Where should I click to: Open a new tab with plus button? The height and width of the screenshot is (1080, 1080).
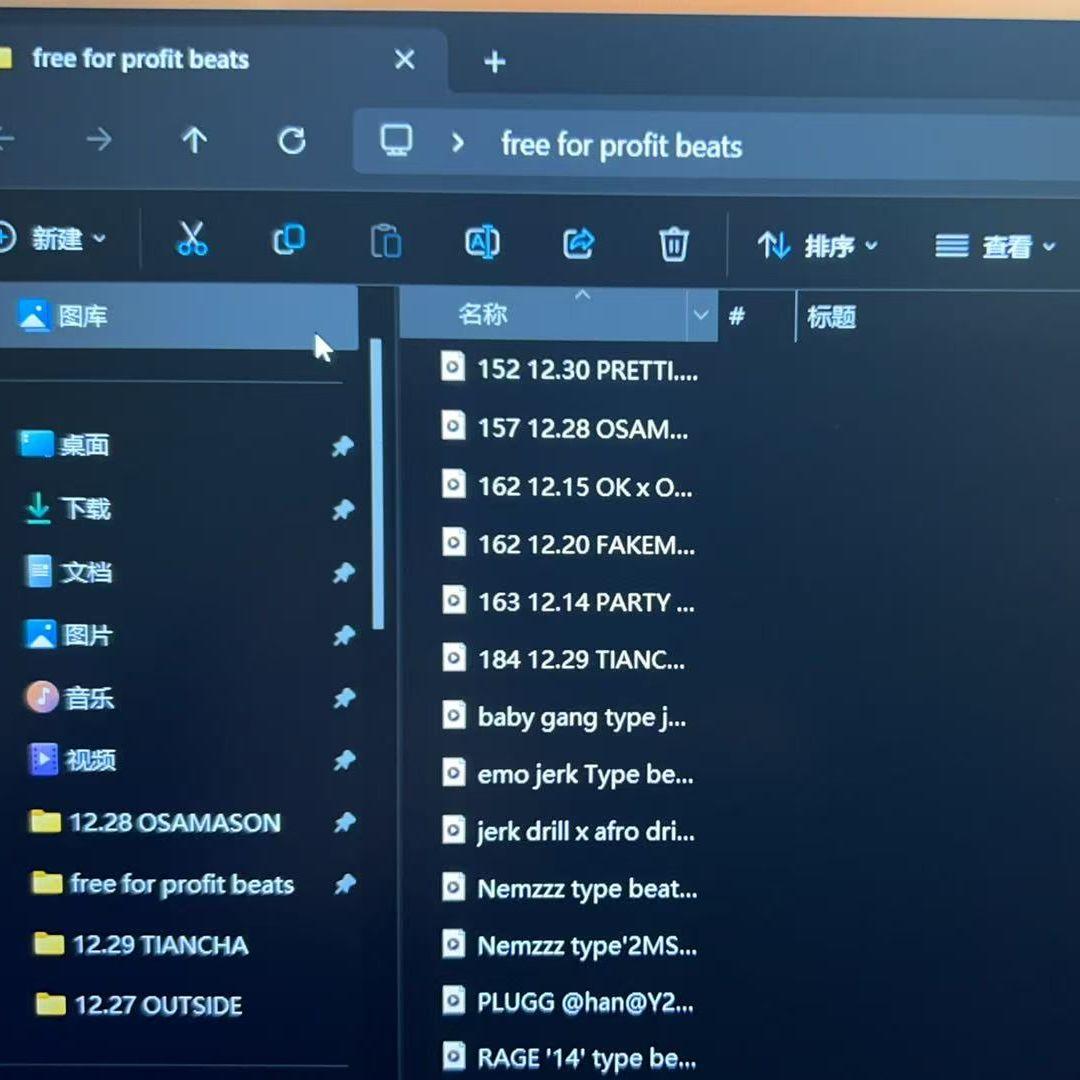[495, 62]
